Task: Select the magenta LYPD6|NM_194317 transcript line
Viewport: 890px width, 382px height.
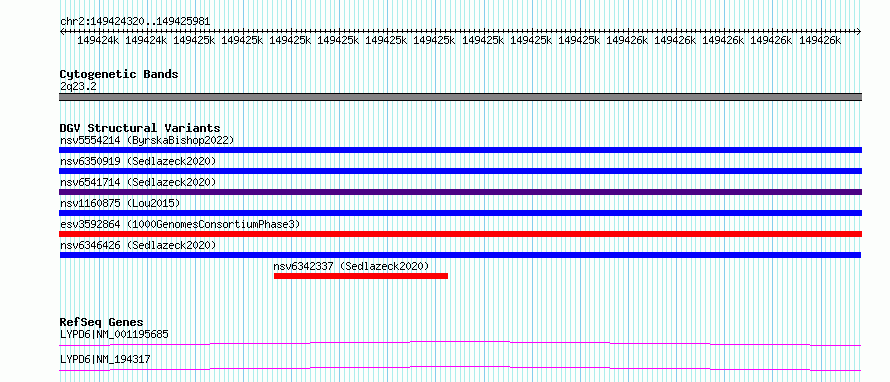Action: [x=460, y=368]
